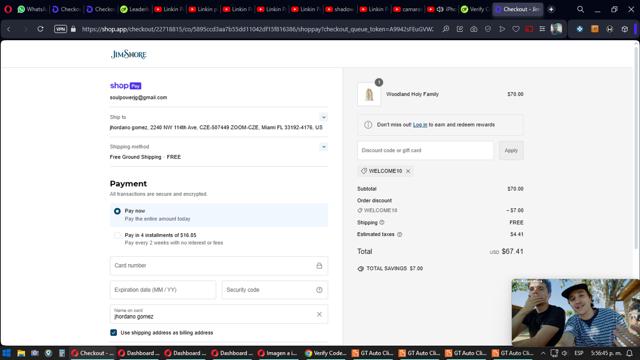The height and width of the screenshot is (360, 640).
Task: Select Pay in 4 installments option
Action: point(117,235)
